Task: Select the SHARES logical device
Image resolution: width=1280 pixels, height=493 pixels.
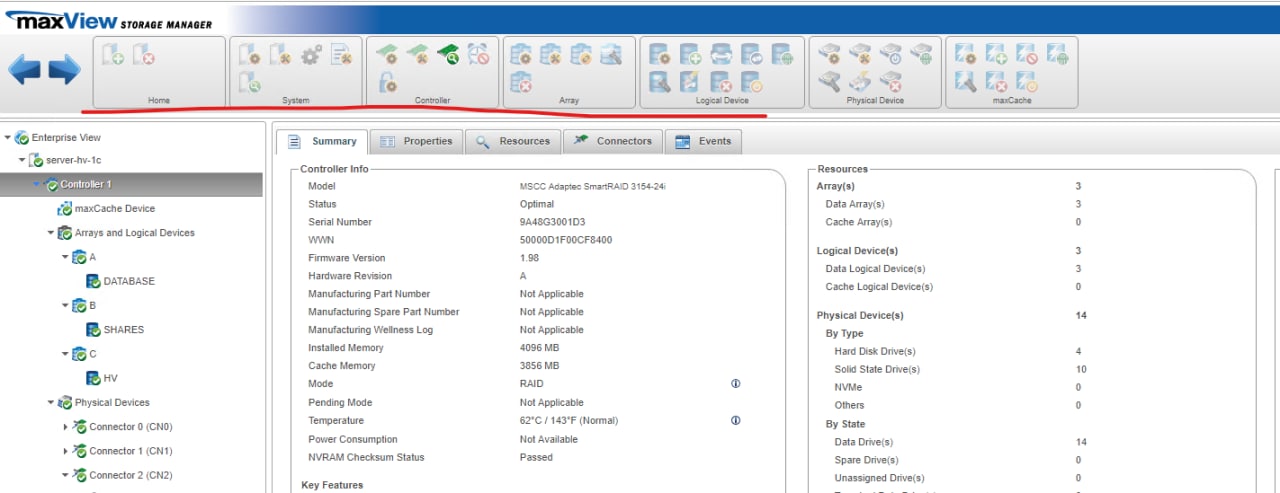Action: [124, 329]
